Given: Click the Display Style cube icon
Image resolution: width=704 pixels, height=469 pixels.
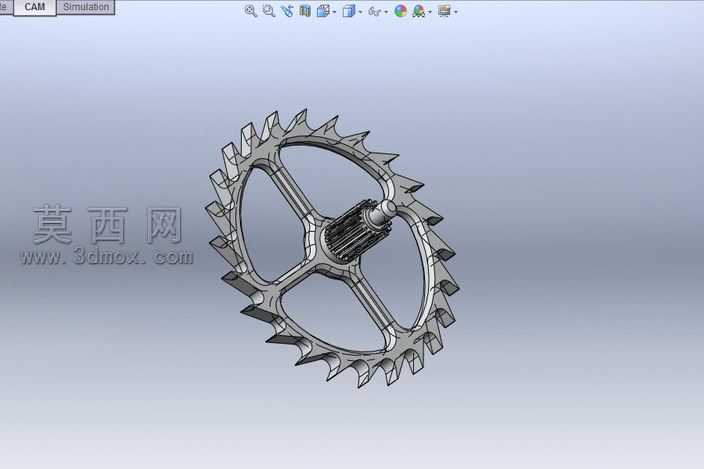Looking at the screenshot, I should (x=348, y=11).
